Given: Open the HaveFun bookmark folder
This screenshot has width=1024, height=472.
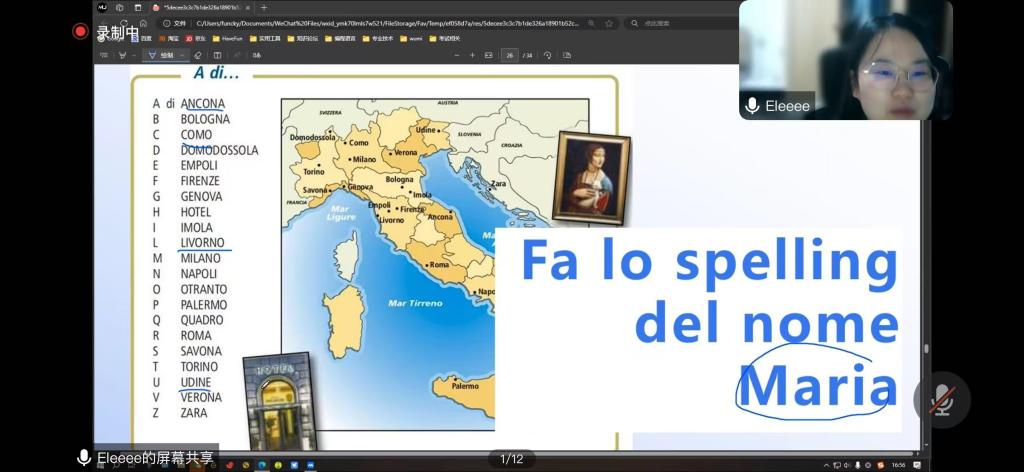Looking at the screenshot, I should click(227, 38).
